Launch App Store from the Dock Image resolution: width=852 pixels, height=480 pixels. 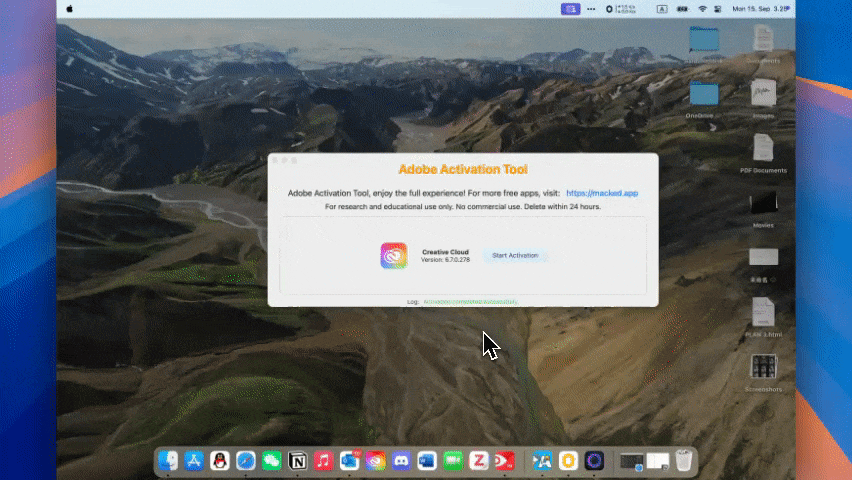194,461
